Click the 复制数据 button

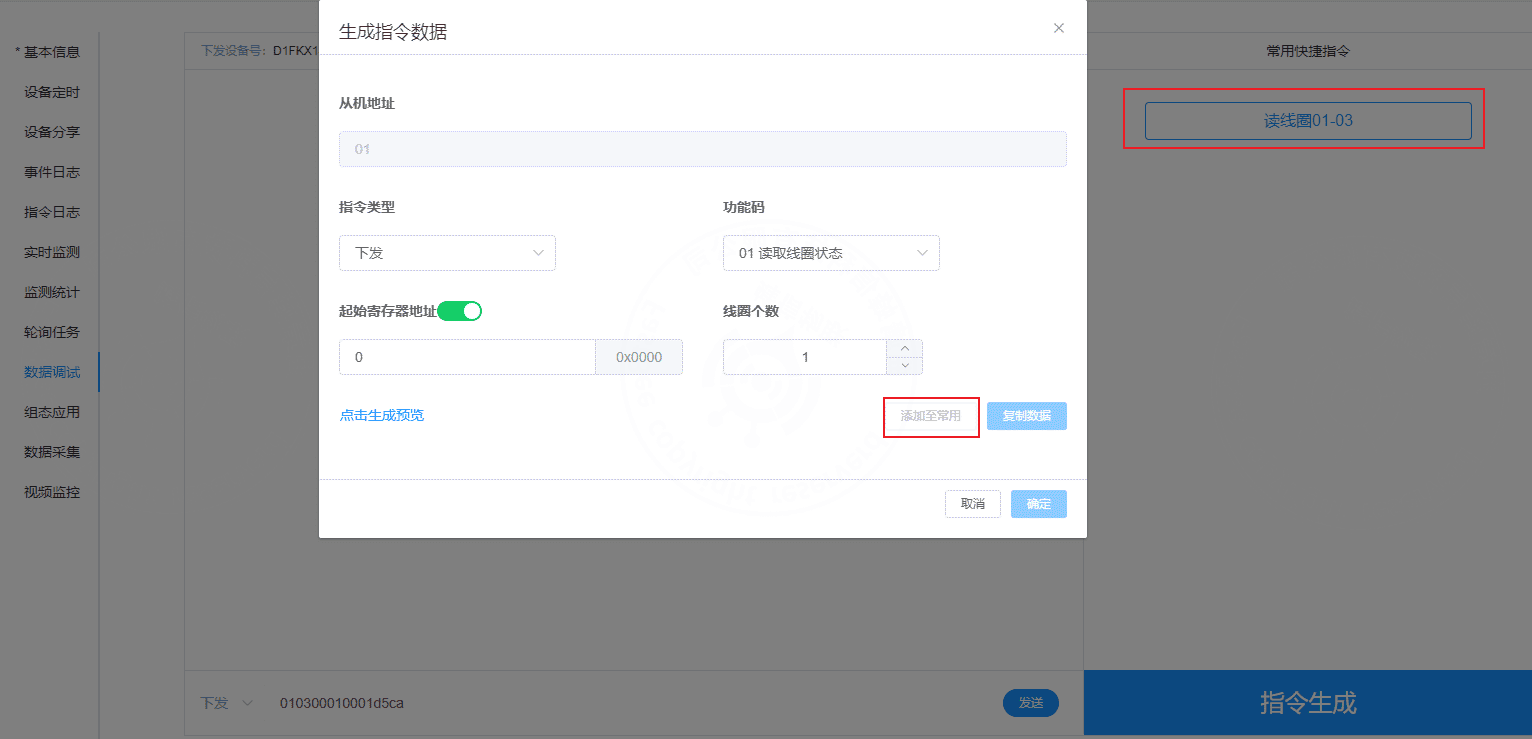(1027, 416)
